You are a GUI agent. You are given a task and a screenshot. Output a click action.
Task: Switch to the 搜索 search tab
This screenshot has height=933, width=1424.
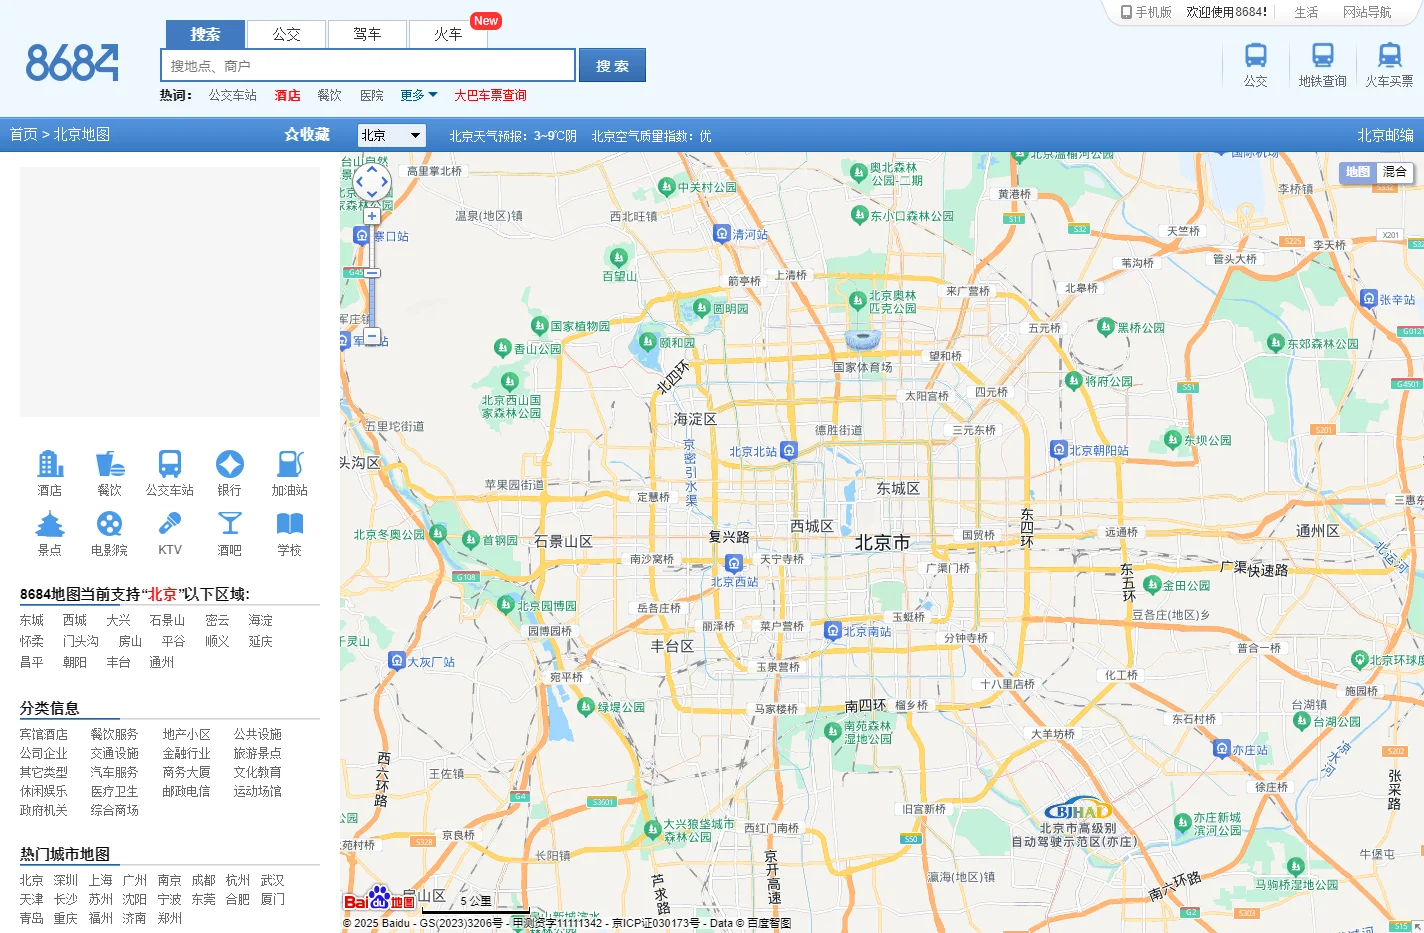(205, 34)
